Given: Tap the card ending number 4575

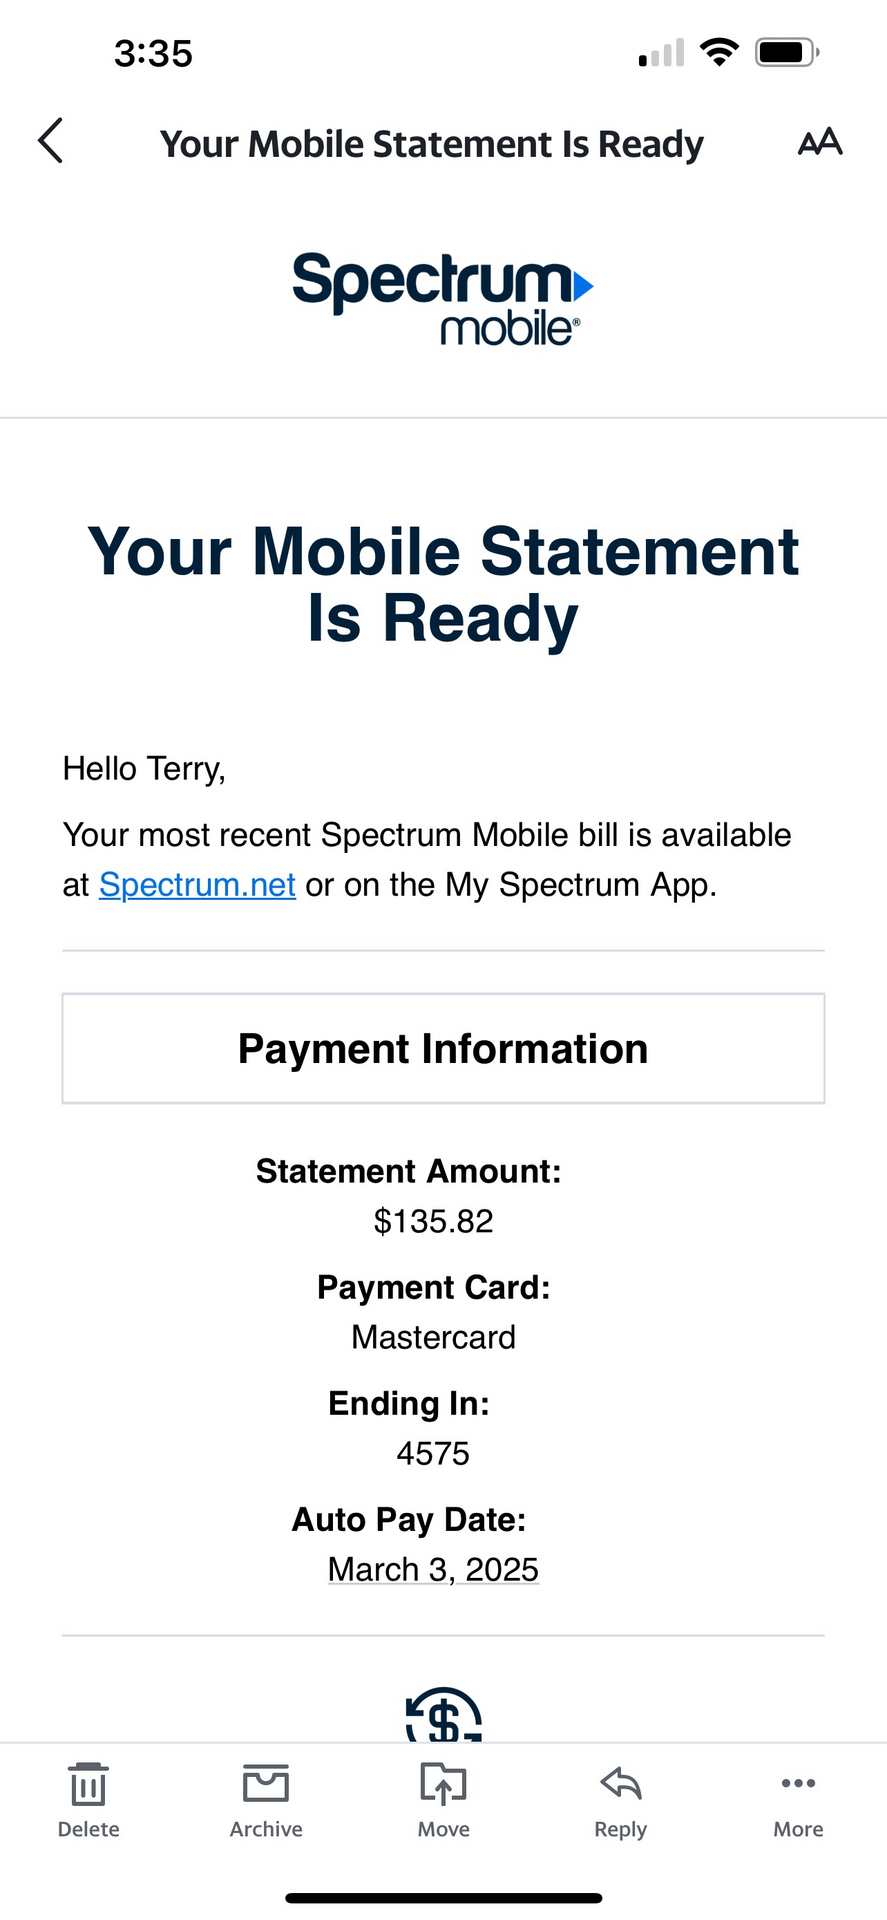Looking at the screenshot, I should pos(433,1453).
